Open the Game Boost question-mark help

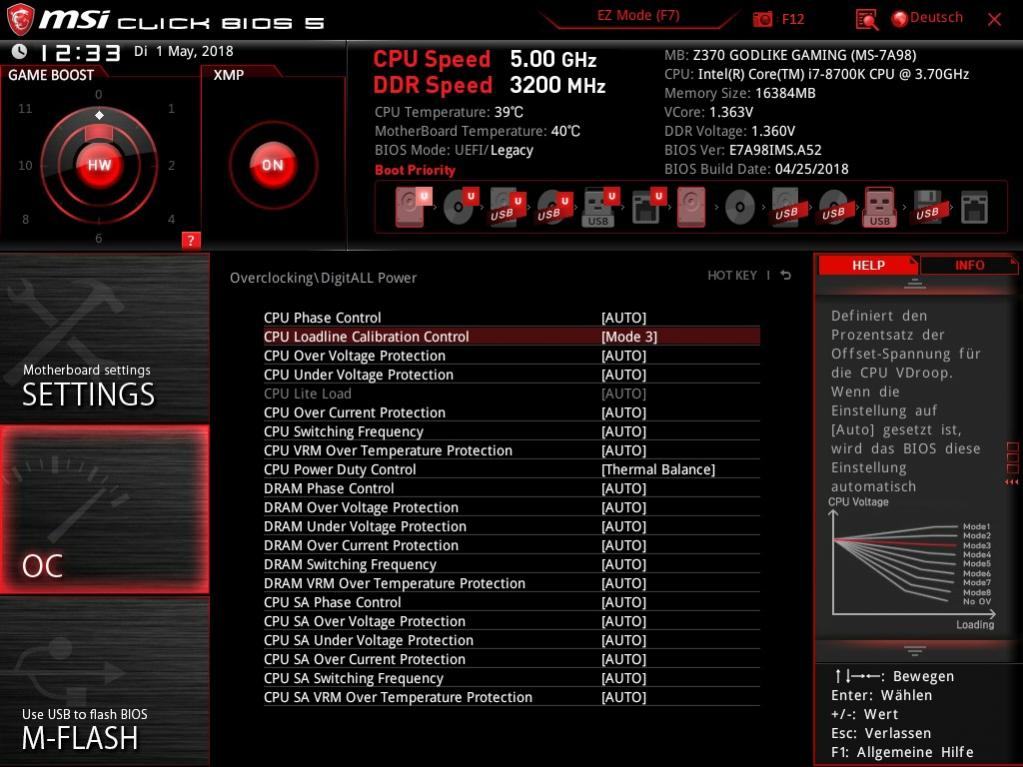pyautogui.click(x=191, y=240)
